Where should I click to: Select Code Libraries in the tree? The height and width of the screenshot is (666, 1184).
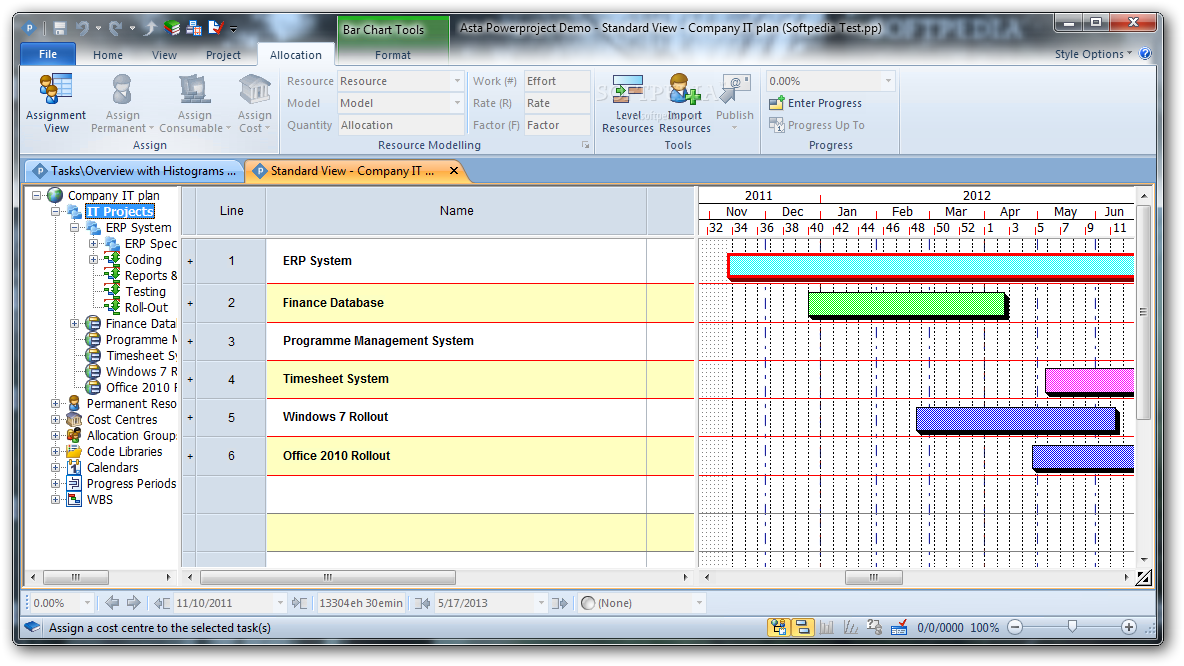coord(125,452)
